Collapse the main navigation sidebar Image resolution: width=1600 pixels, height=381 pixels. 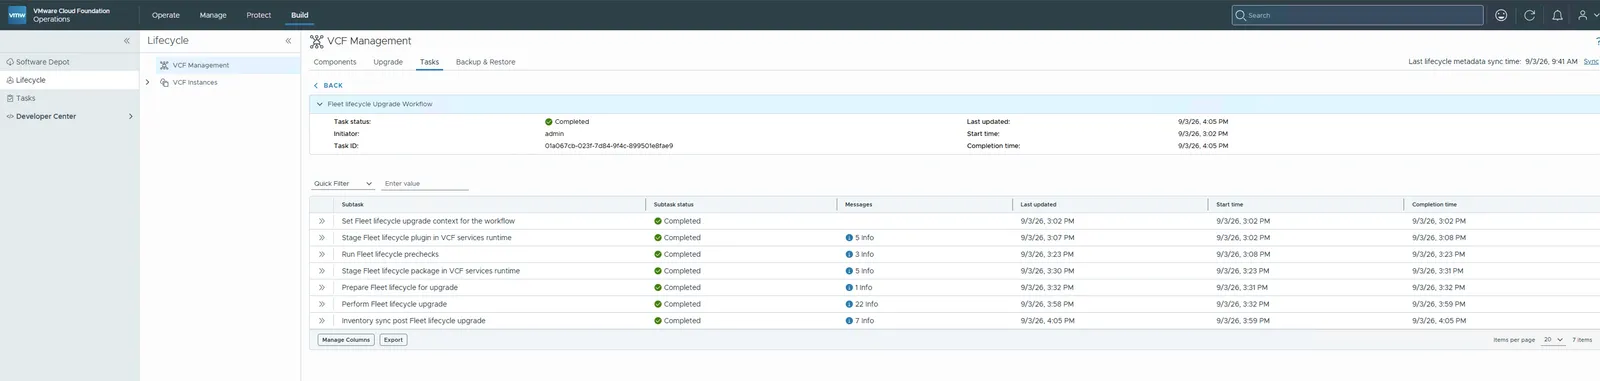(x=127, y=41)
